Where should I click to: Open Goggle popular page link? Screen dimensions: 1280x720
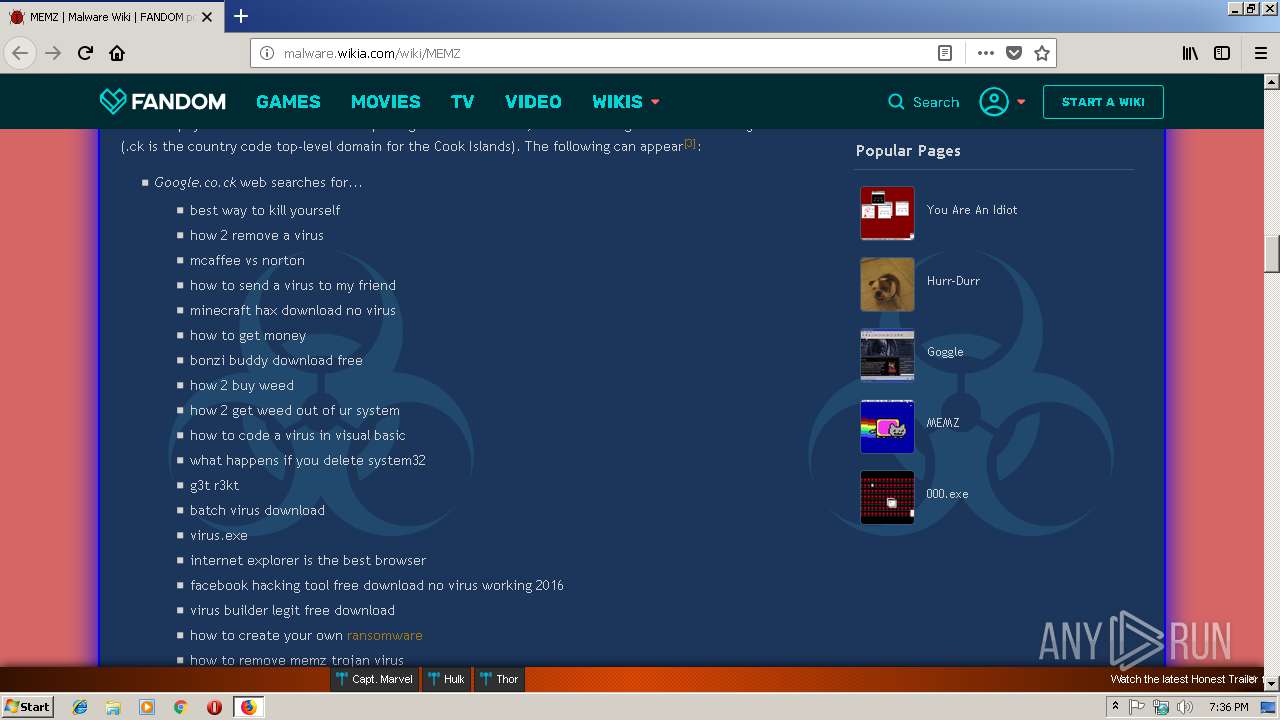click(x=945, y=352)
